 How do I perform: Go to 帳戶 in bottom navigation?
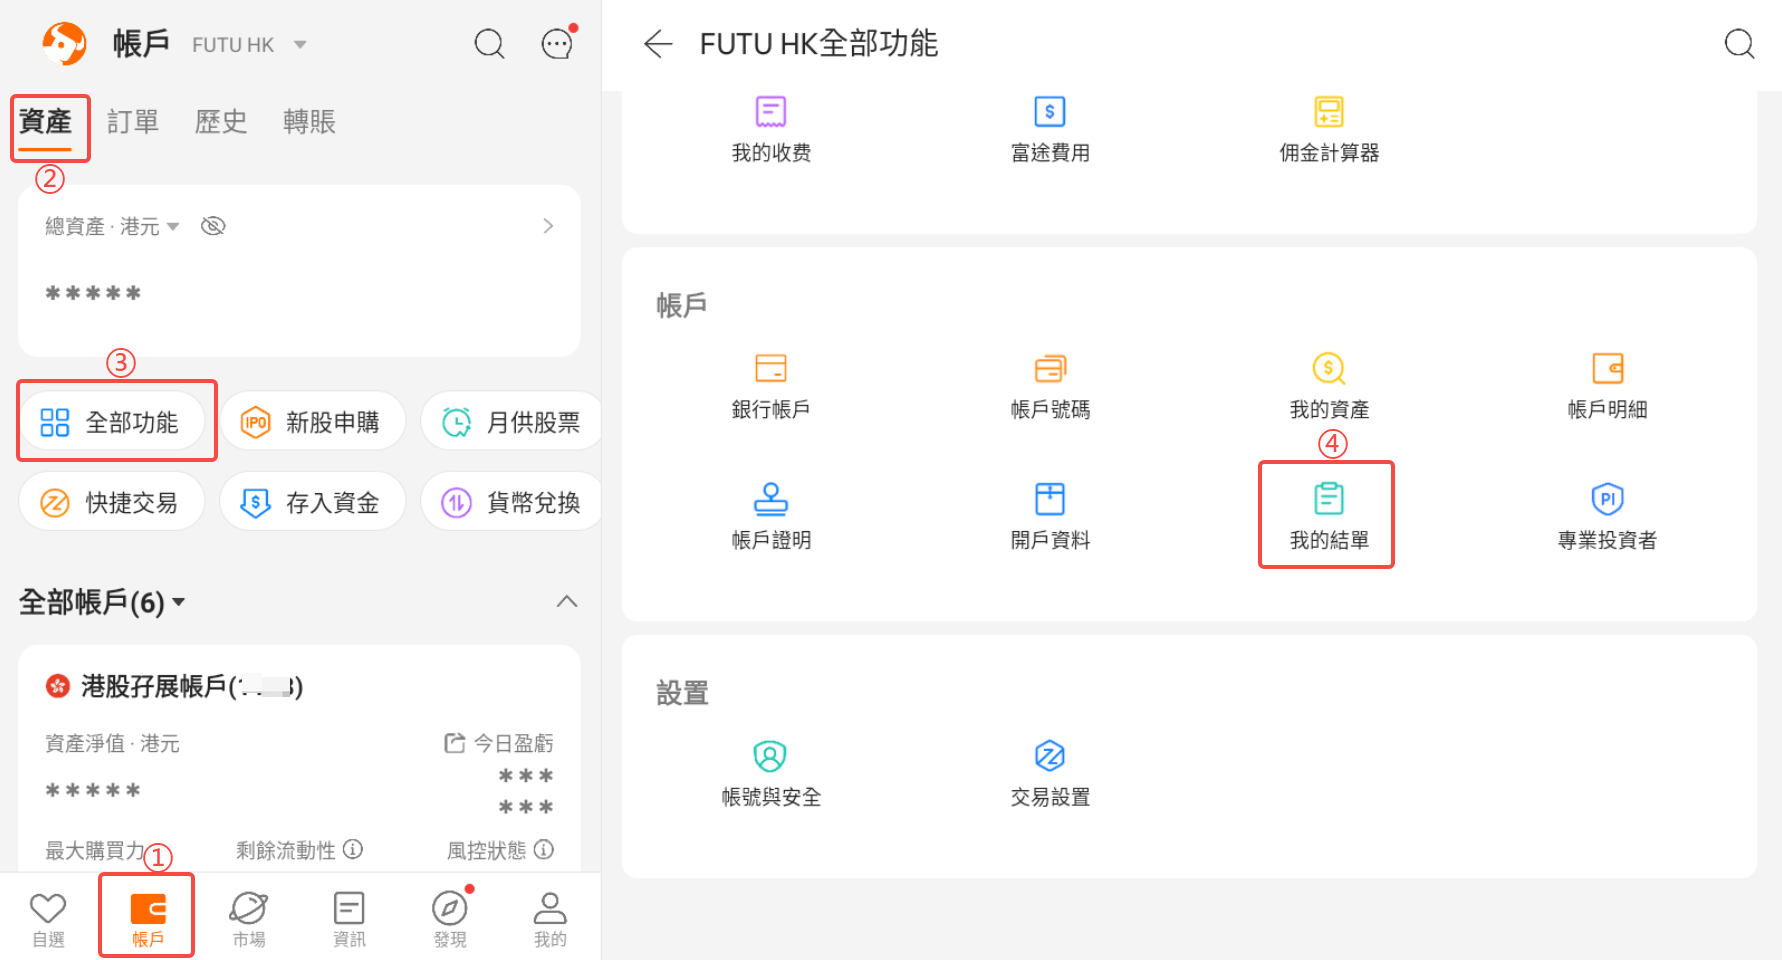pos(148,919)
